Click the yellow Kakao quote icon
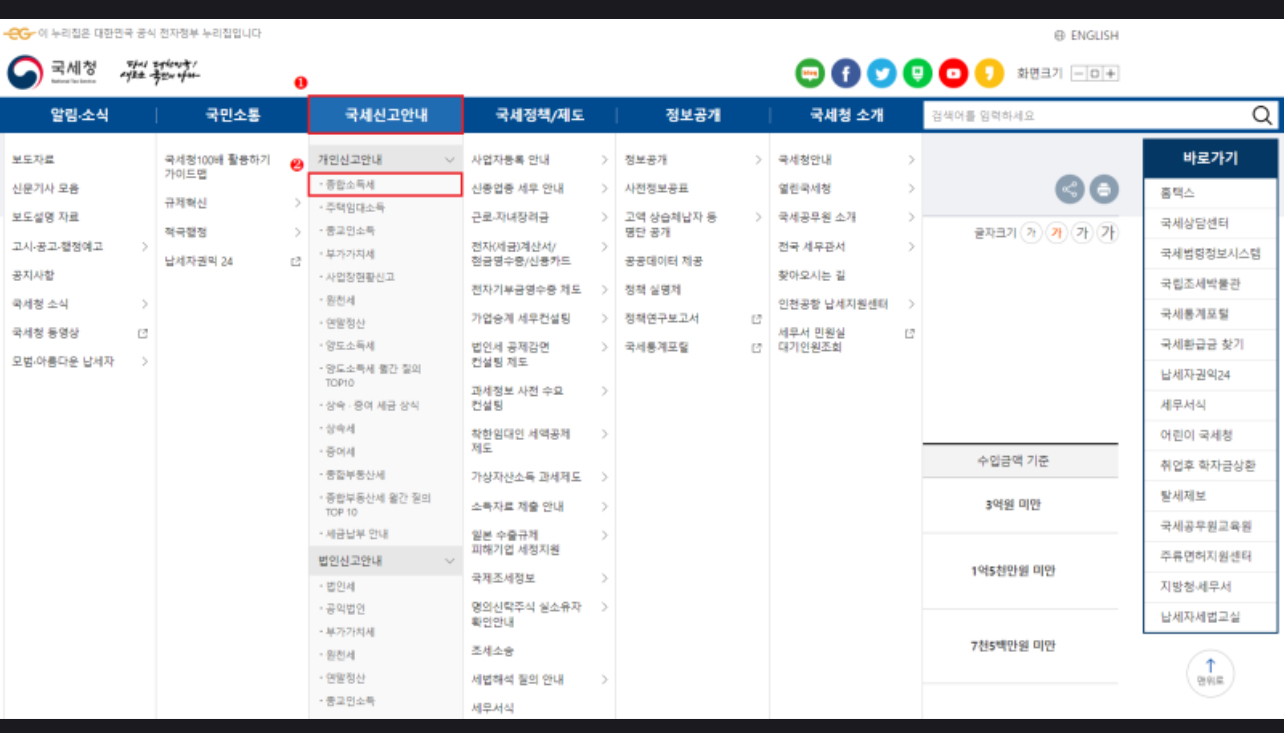Screen dimensions: 1284x733 pyautogui.click(x=989, y=73)
